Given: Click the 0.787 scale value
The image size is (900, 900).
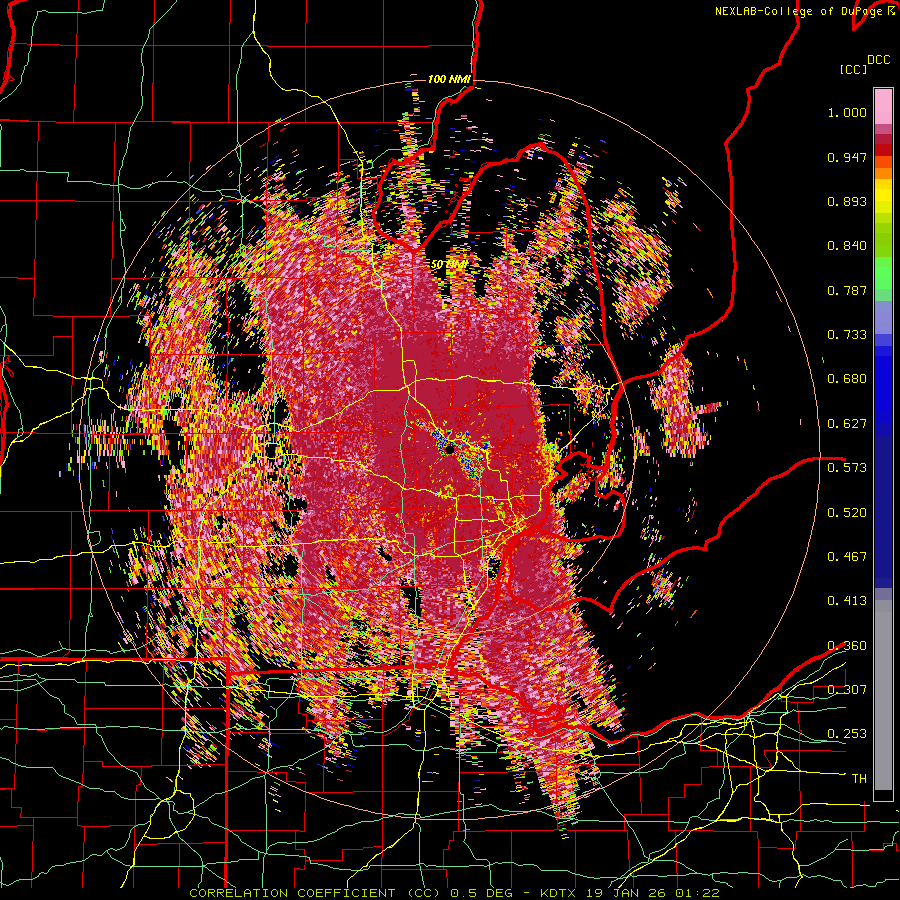Looking at the screenshot, I should pos(847,290).
